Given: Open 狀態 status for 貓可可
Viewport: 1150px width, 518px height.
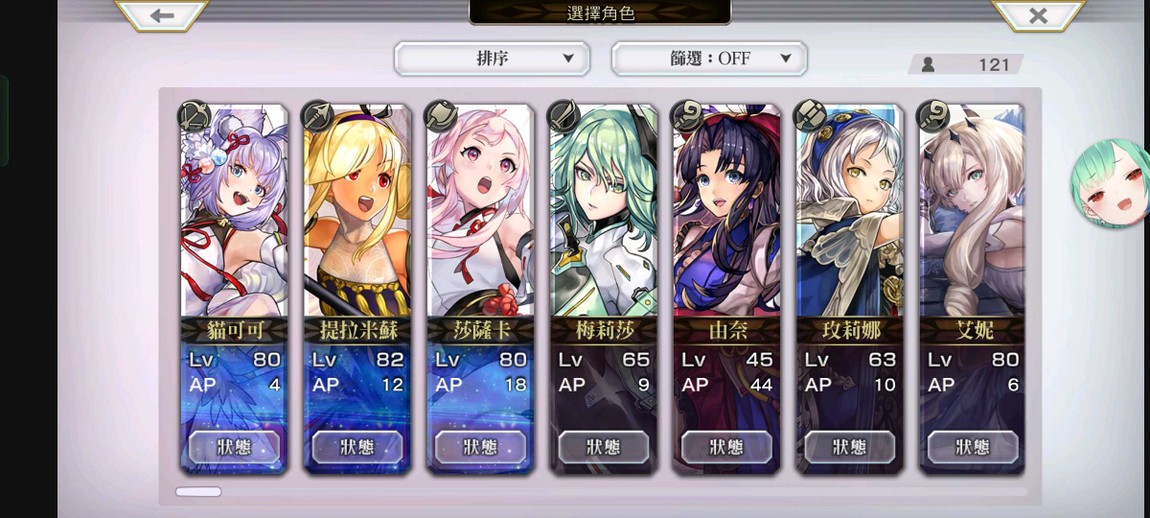Looking at the screenshot, I should click(x=234, y=447).
